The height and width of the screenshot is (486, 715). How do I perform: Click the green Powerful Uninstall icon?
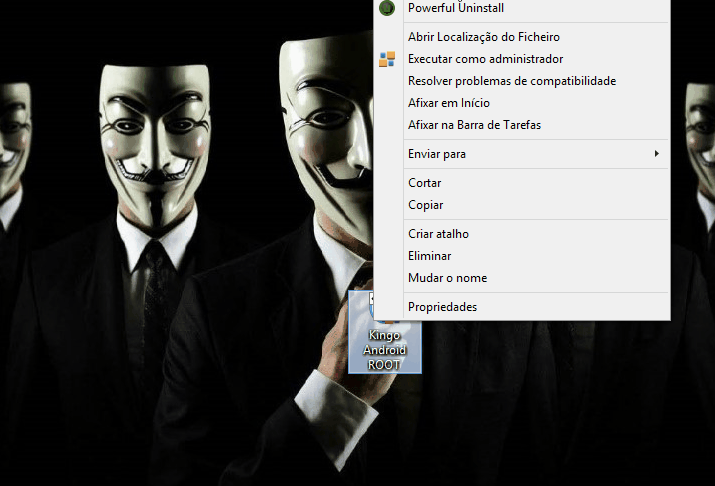pyautogui.click(x=387, y=8)
